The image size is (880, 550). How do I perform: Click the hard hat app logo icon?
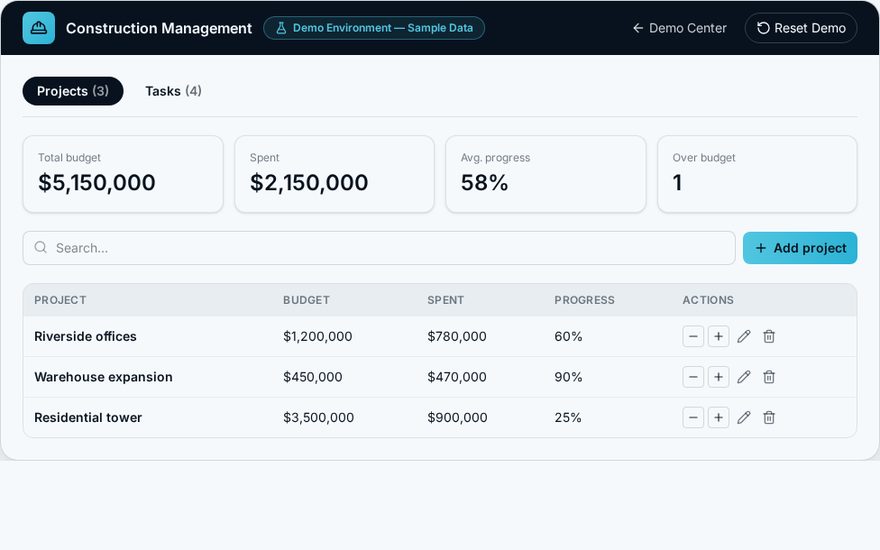(39, 28)
